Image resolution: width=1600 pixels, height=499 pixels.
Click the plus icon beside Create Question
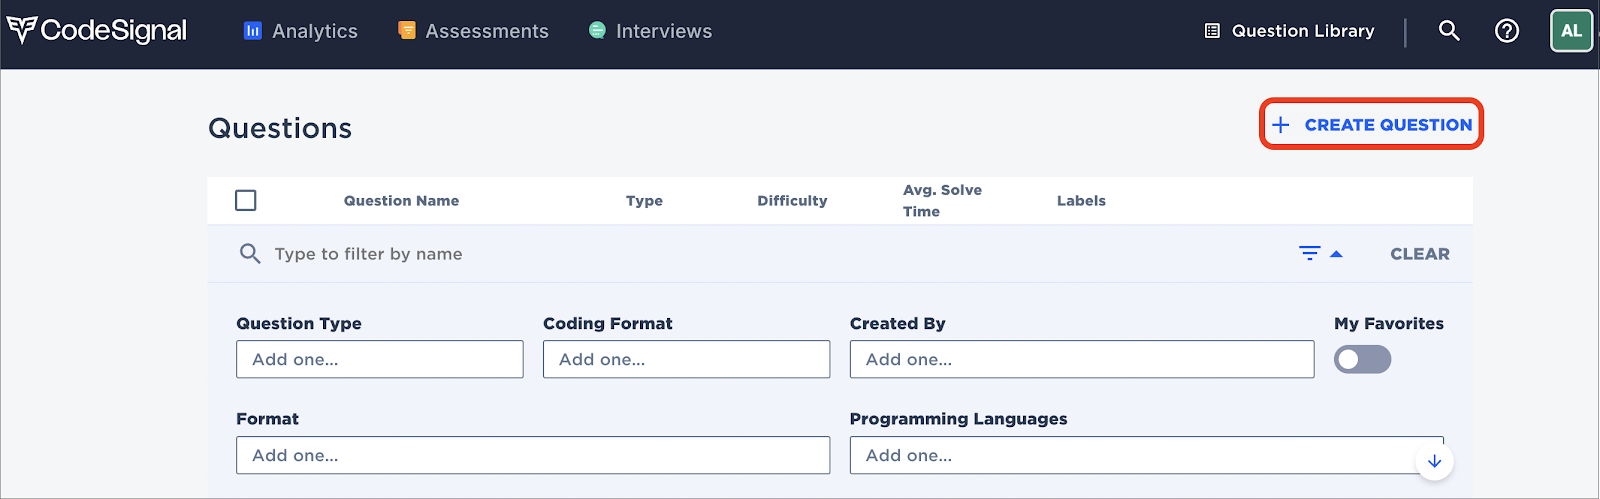coord(1281,125)
